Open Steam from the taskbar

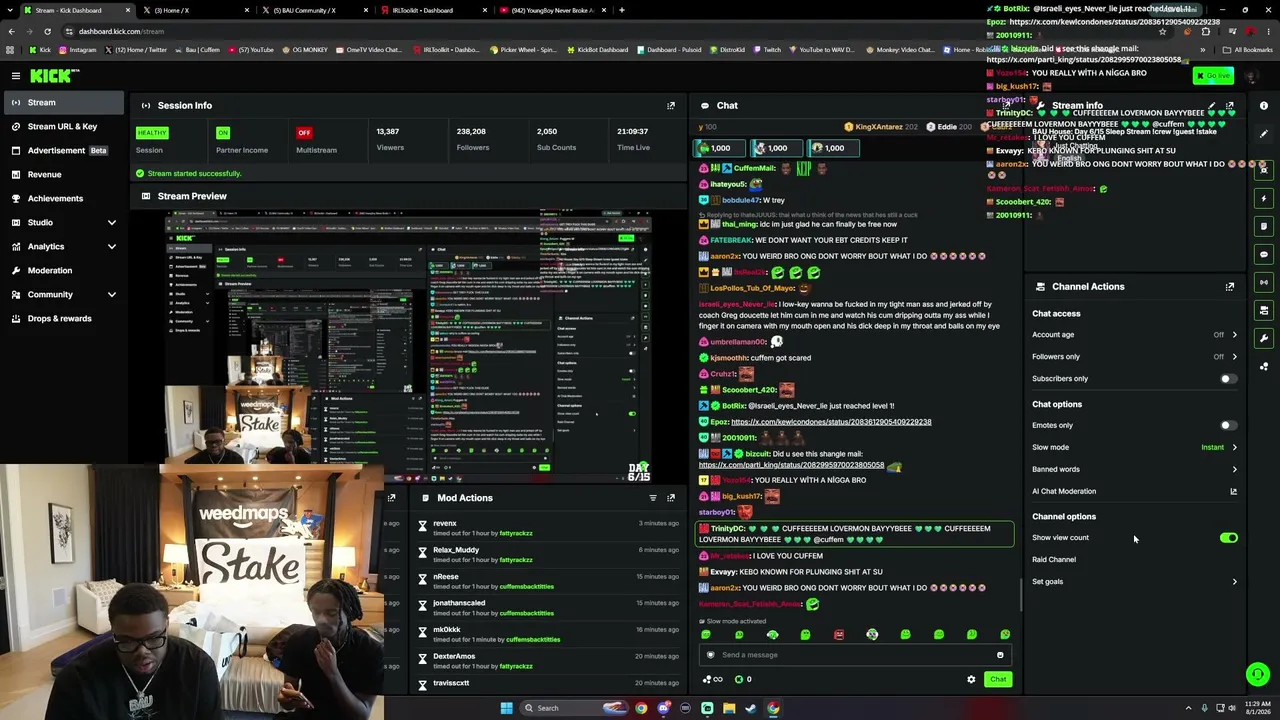pyautogui.click(x=751, y=708)
